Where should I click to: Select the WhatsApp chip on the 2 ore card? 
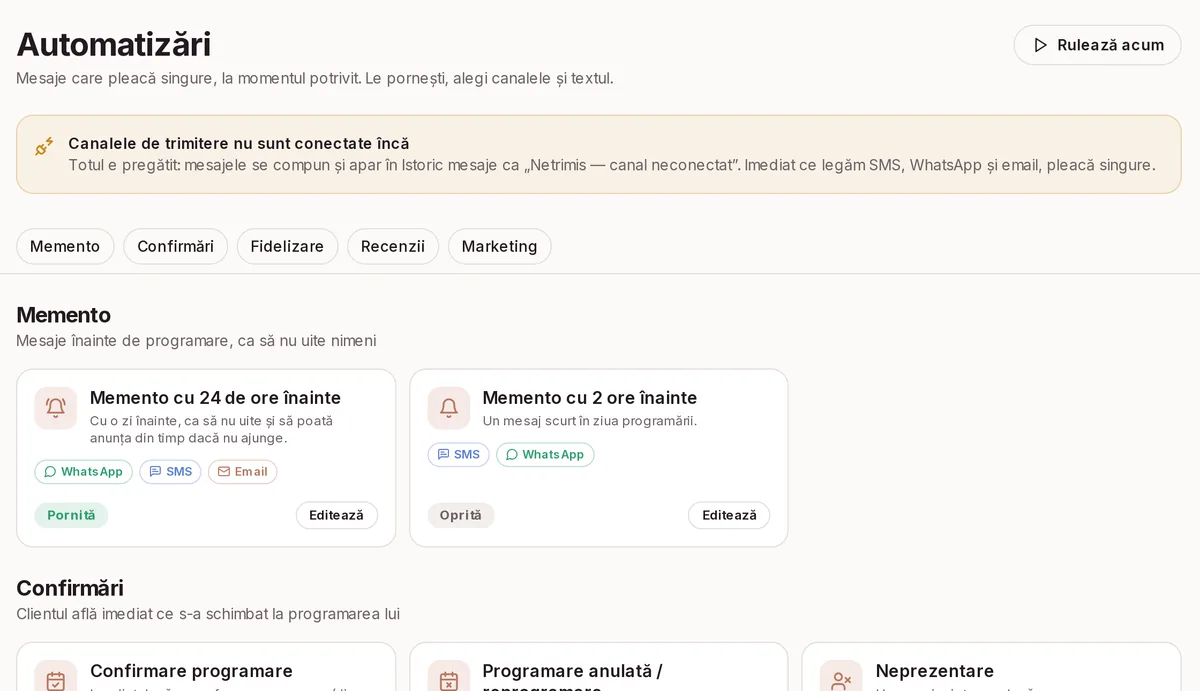tap(545, 455)
